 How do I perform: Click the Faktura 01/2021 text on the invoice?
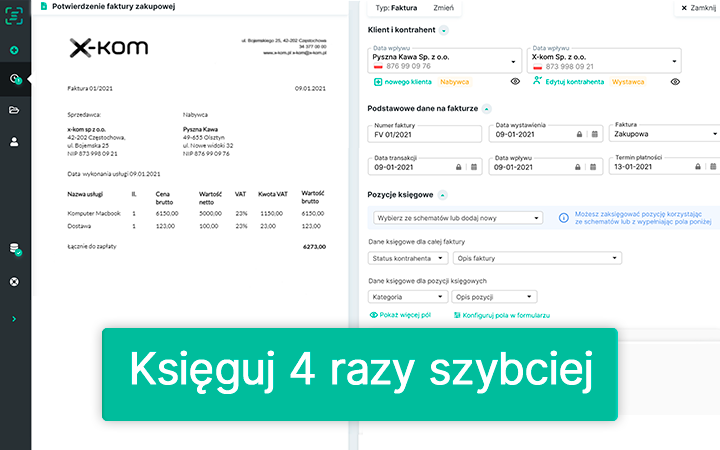pos(90,89)
